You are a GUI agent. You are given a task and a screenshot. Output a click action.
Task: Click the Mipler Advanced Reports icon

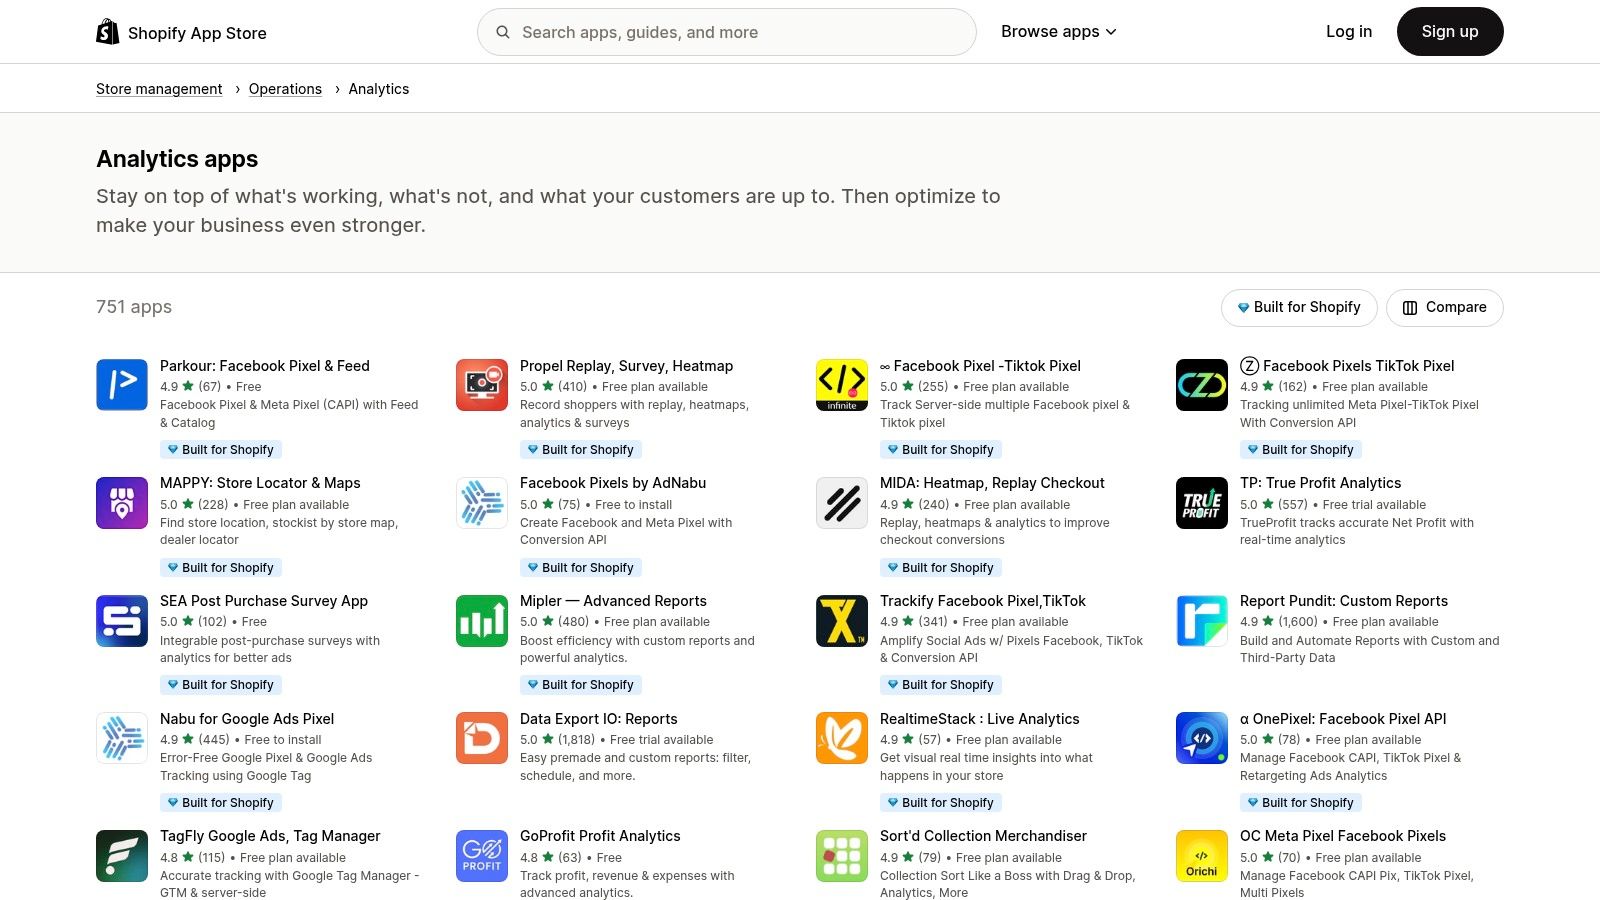(x=482, y=621)
